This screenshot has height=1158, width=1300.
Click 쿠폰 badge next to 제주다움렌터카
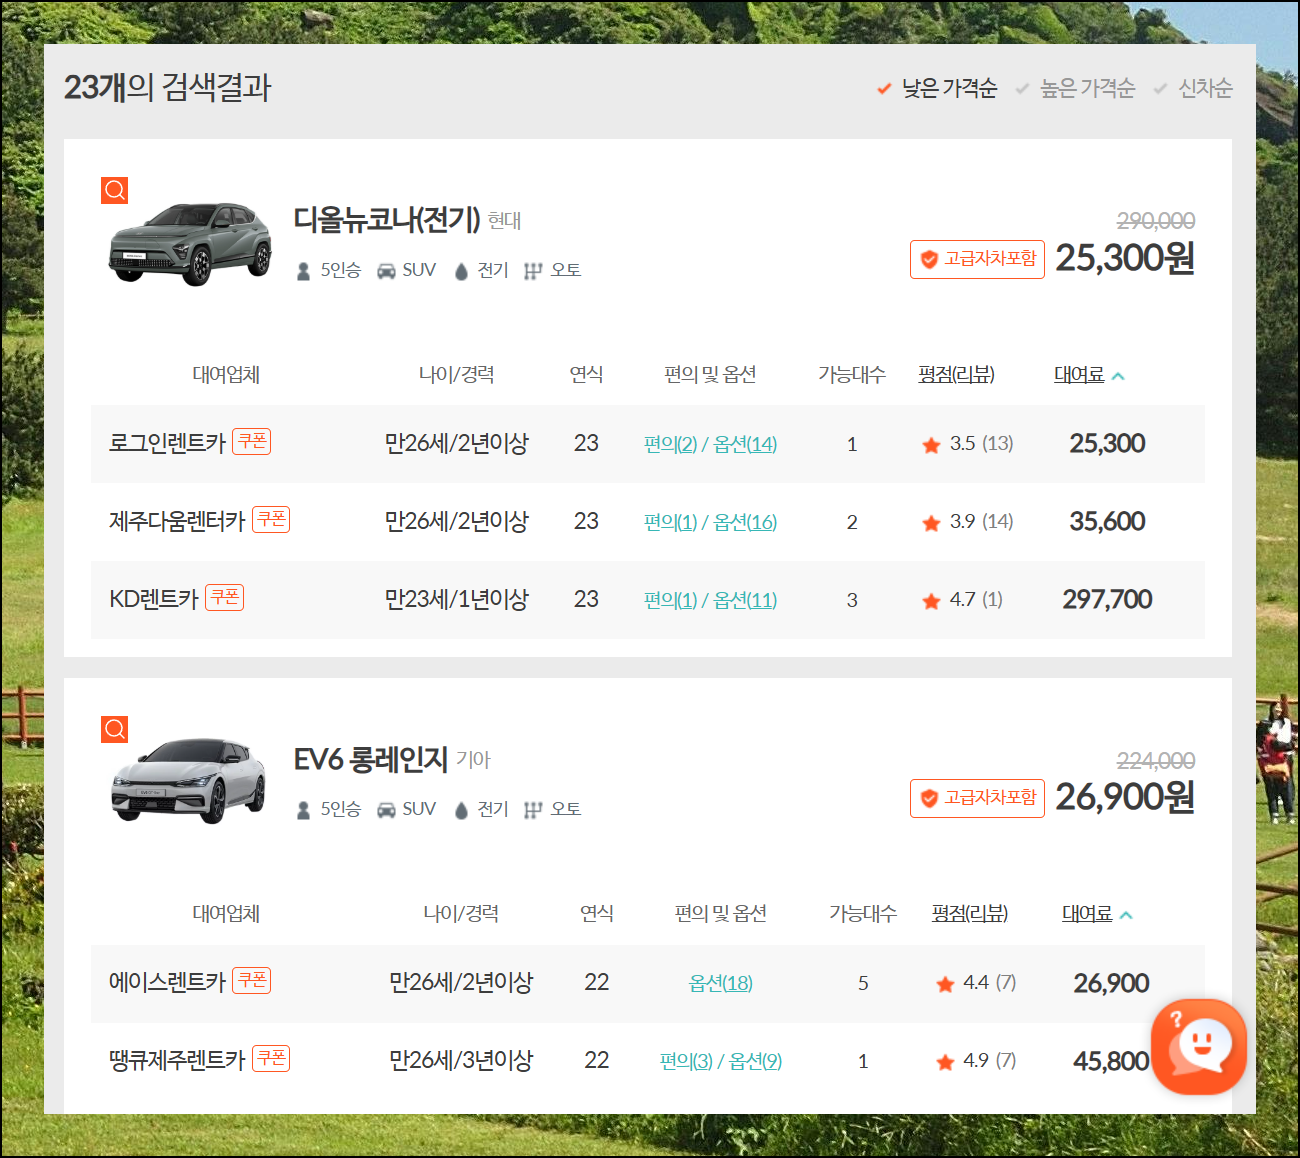(271, 519)
